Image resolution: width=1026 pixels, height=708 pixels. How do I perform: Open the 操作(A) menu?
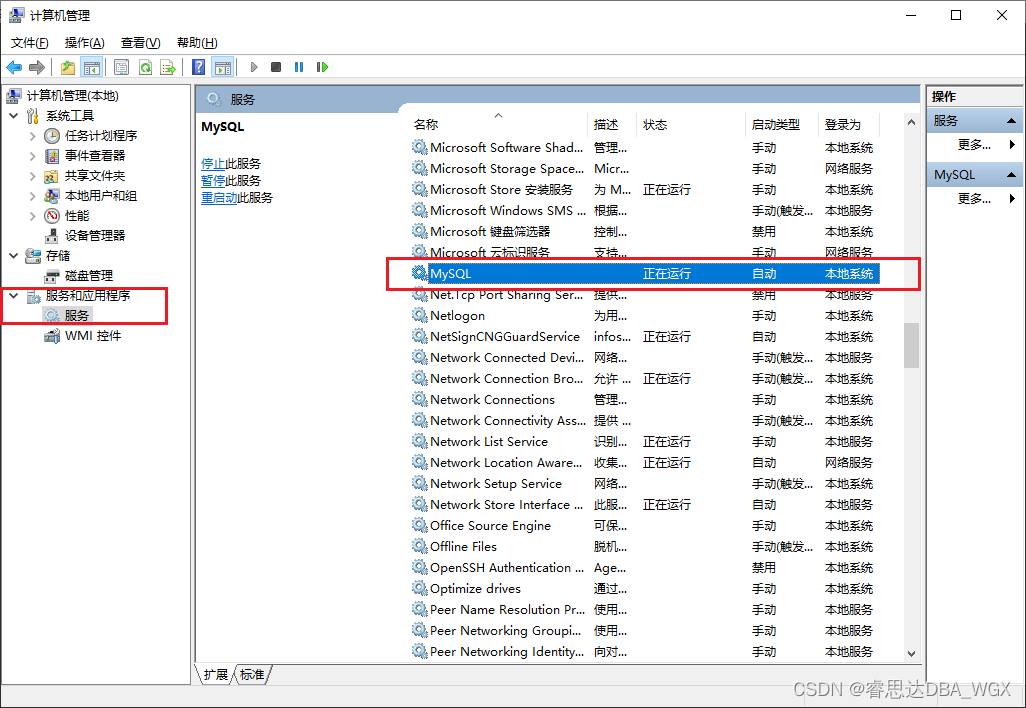pyautogui.click(x=84, y=43)
